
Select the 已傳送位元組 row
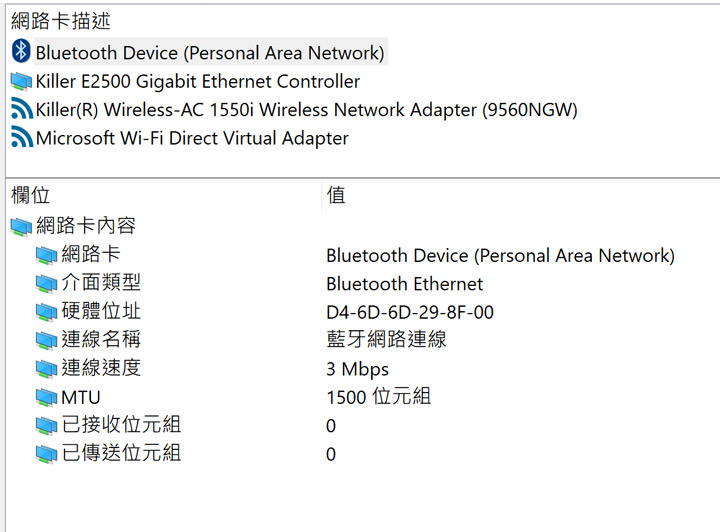[121, 454]
